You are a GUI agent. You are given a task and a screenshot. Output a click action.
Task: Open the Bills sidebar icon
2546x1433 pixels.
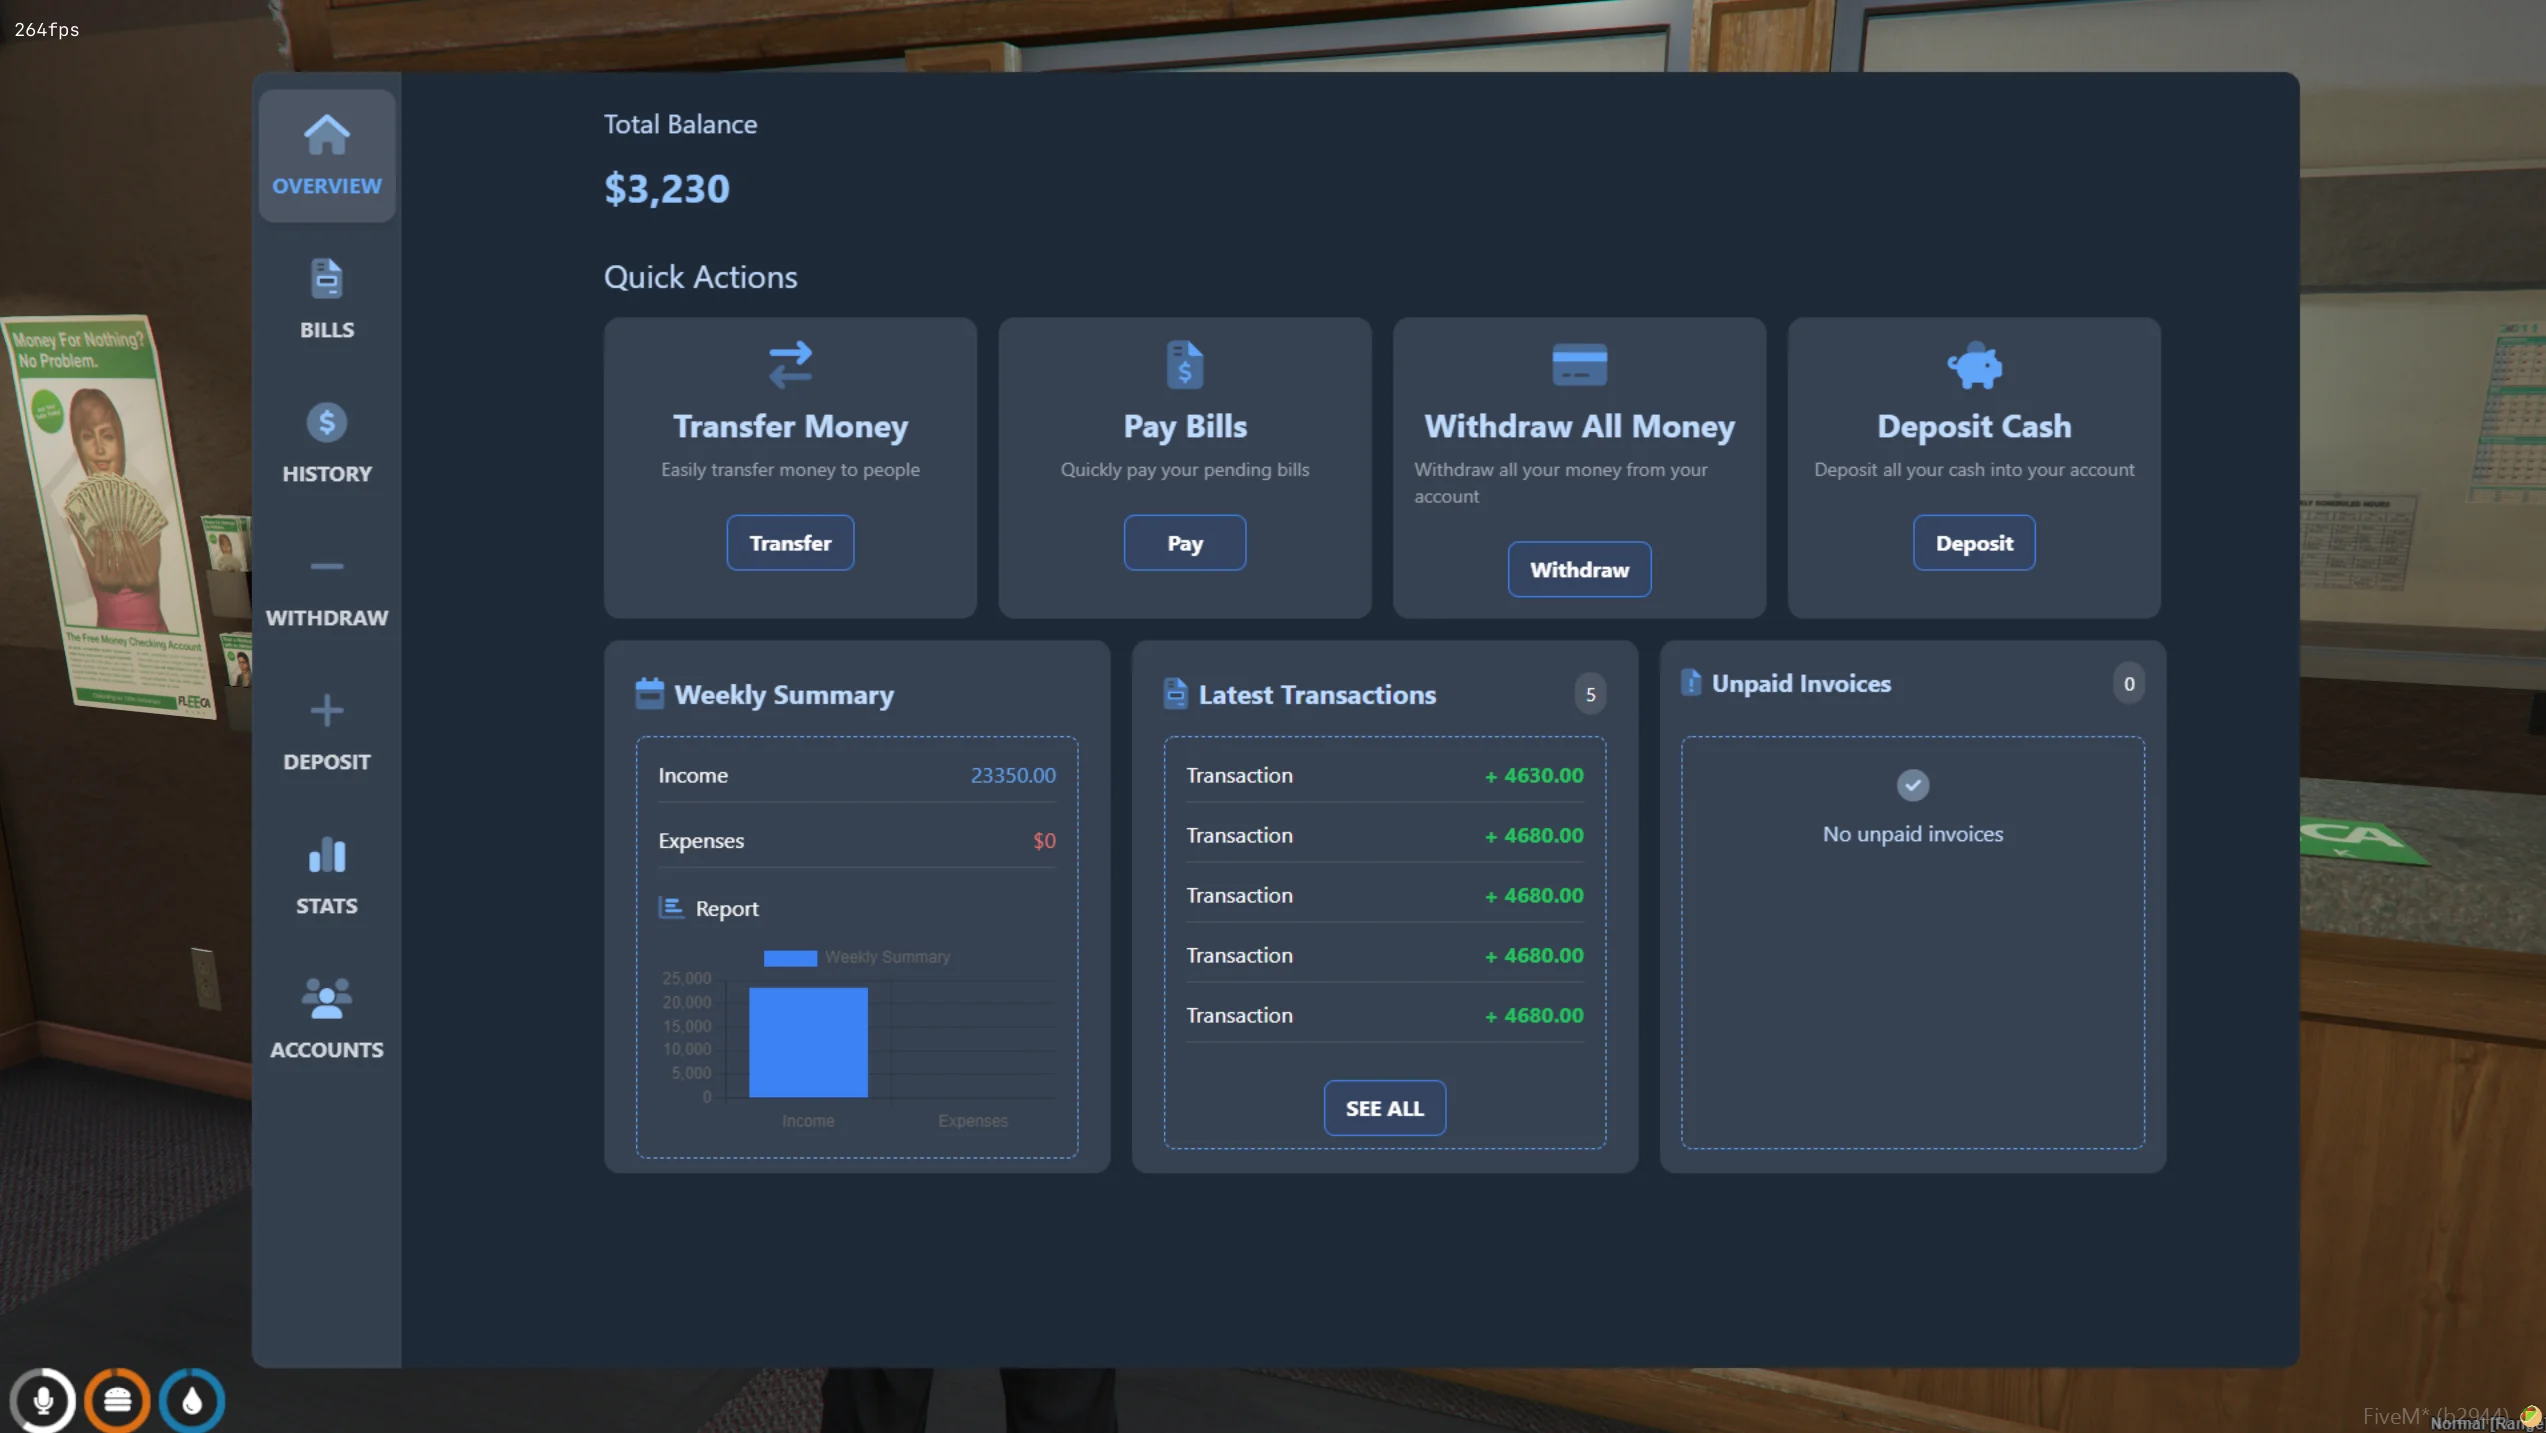(x=326, y=280)
